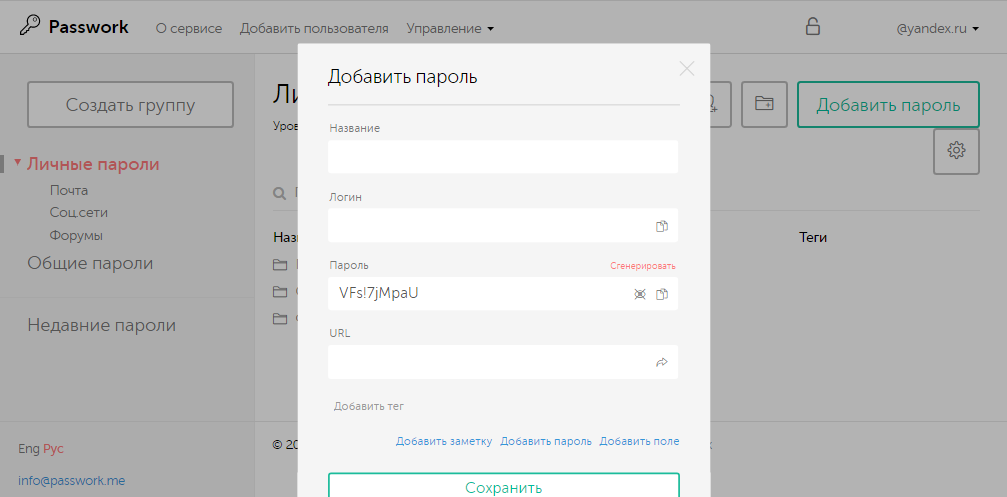1007x497 pixels.
Task: Select the Форумы folder in sidebar
Action: pyautogui.click(x=76, y=236)
